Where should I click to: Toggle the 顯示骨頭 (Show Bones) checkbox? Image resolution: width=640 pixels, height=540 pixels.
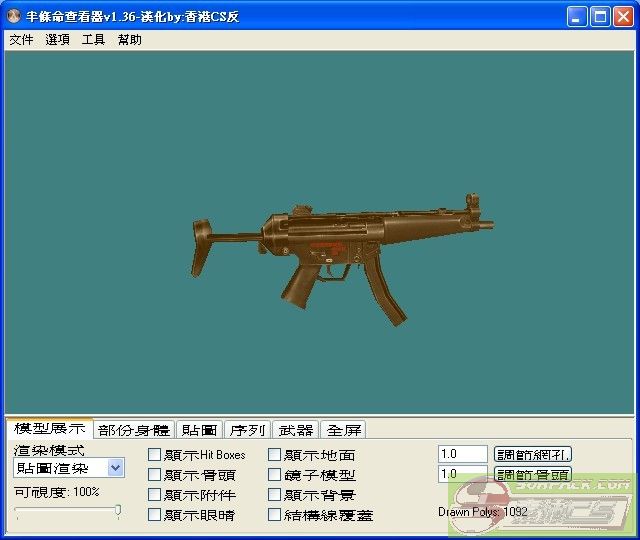(155, 475)
